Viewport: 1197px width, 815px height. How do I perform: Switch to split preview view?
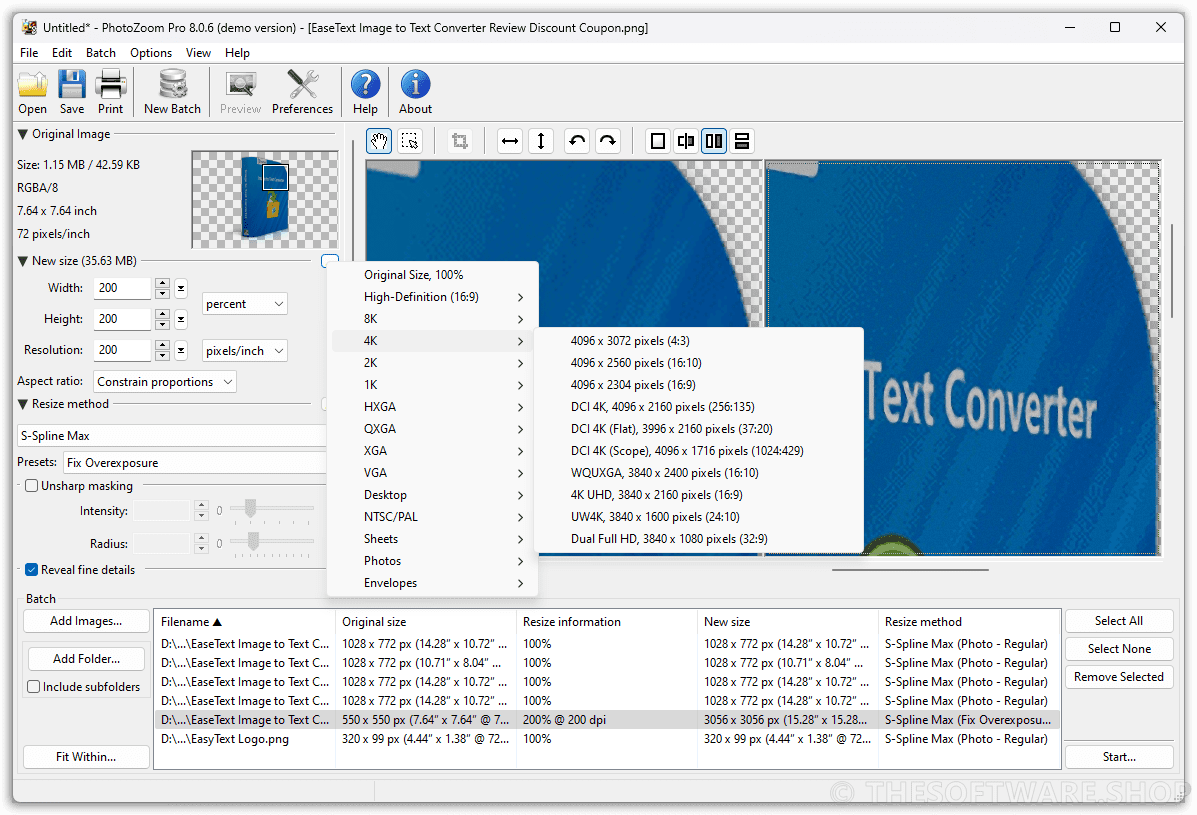click(686, 141)
